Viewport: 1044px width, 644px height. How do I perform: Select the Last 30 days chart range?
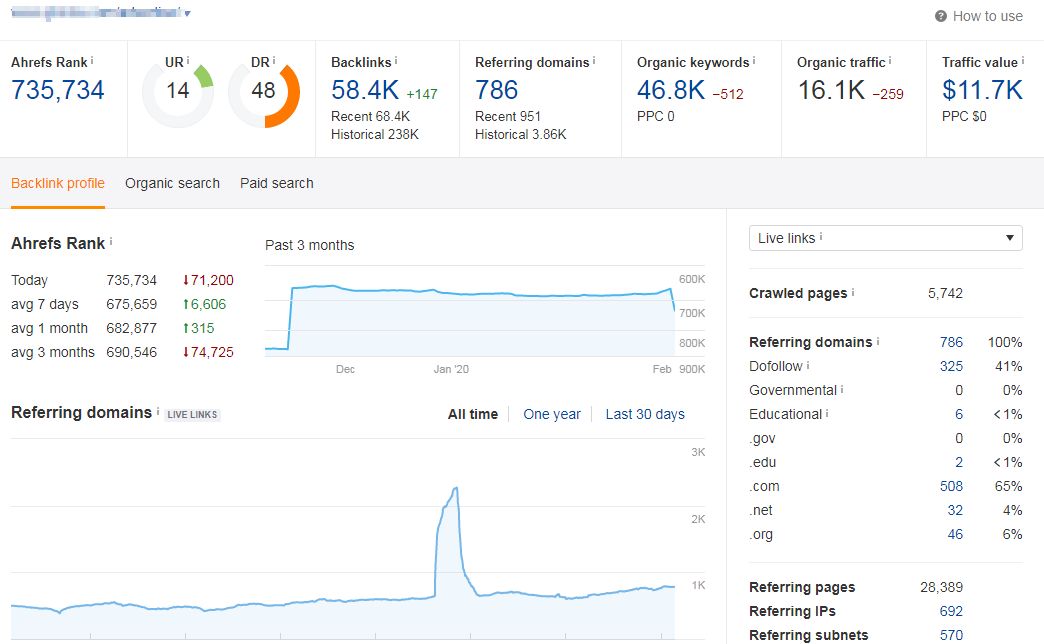click(645, 414)
